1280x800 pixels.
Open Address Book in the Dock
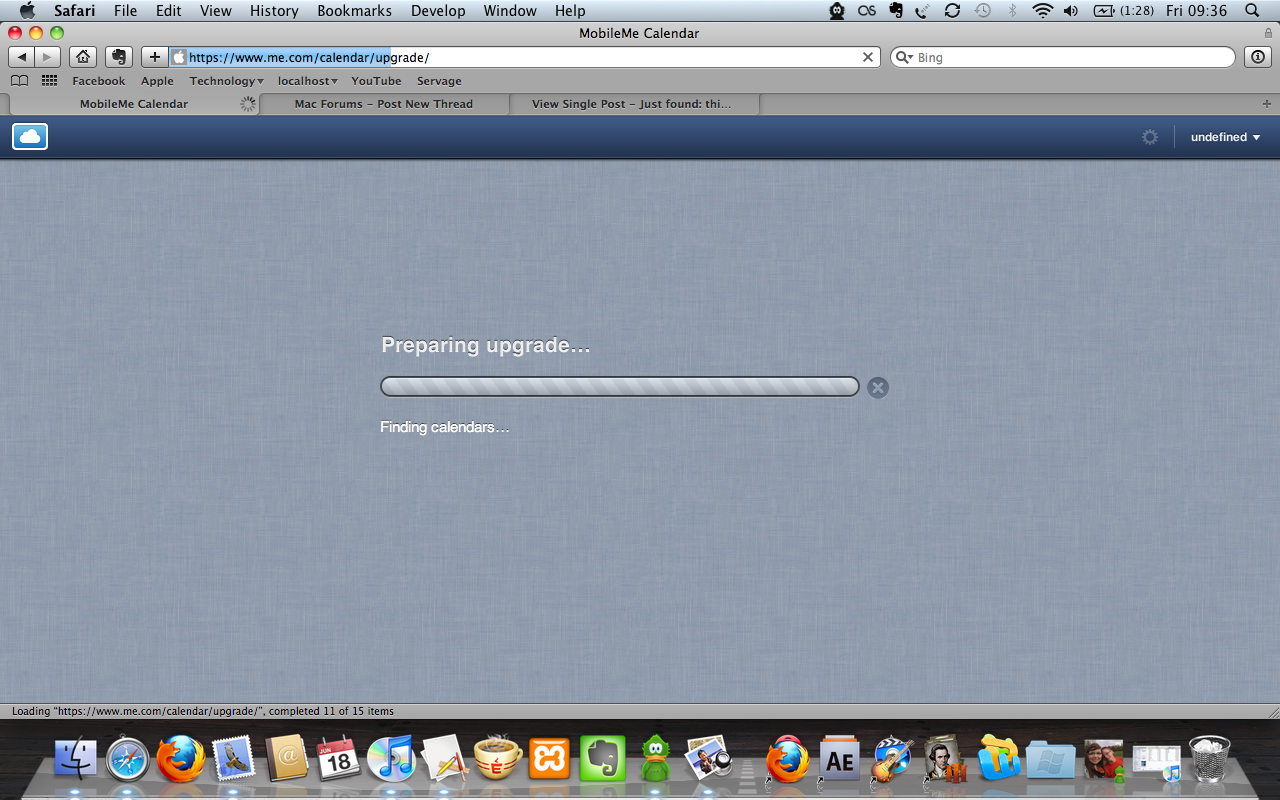pyautogui.click(x=287, y=758)
